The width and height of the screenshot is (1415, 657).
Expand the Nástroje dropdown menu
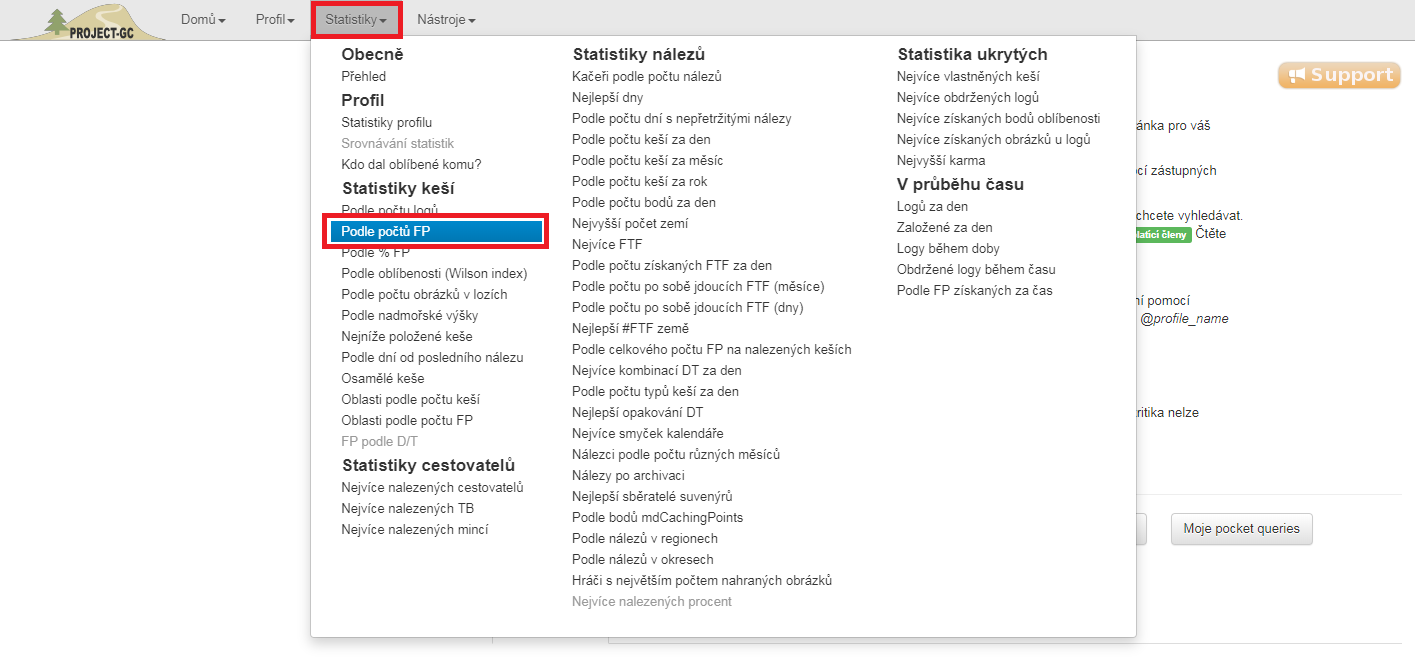pyautogui.click(x=446, y=20)
